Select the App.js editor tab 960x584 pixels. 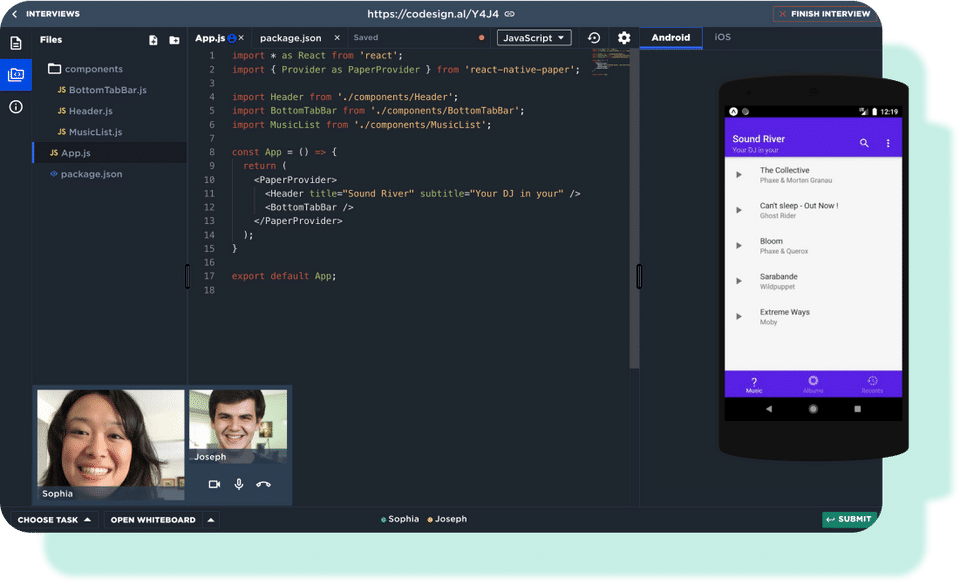pos(210,38)
